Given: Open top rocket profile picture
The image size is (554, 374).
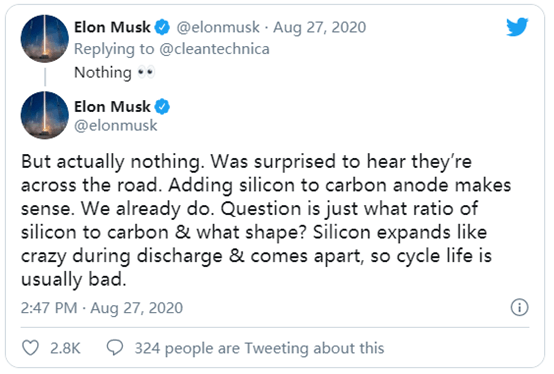Looking at the screenshot, I should [x=45, y=38].
